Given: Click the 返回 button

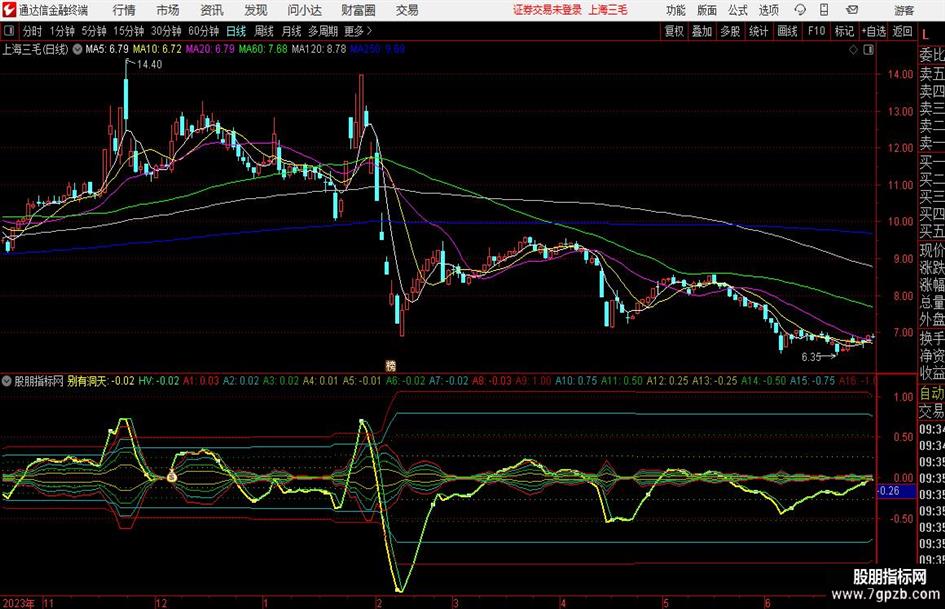Looking at the screenshot, I should [x=902, y=31].
